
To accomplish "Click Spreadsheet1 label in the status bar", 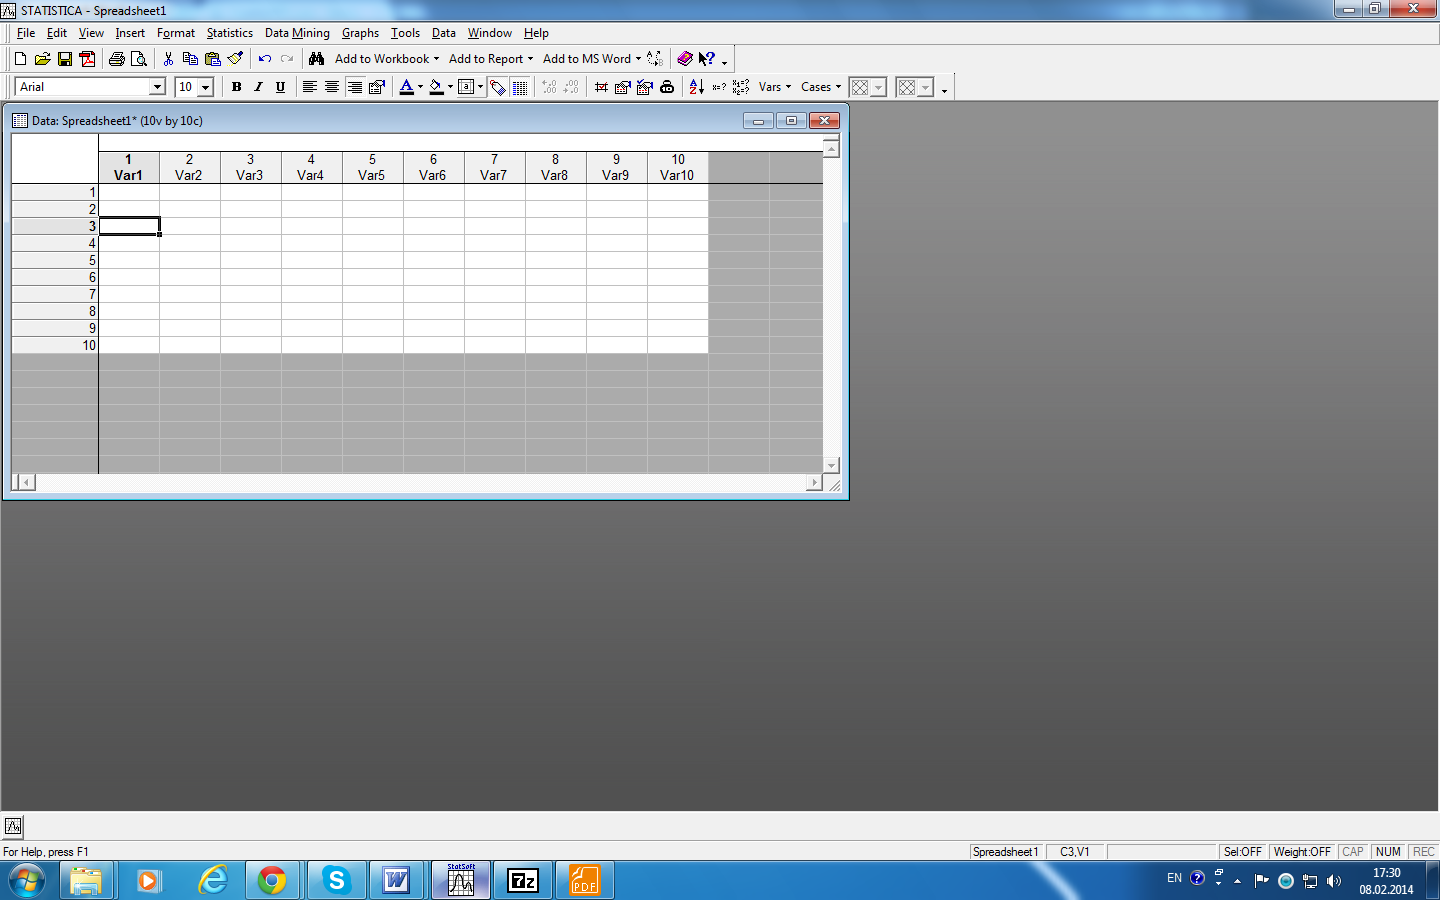I will pyautogui.click(x=1006, y=852).
